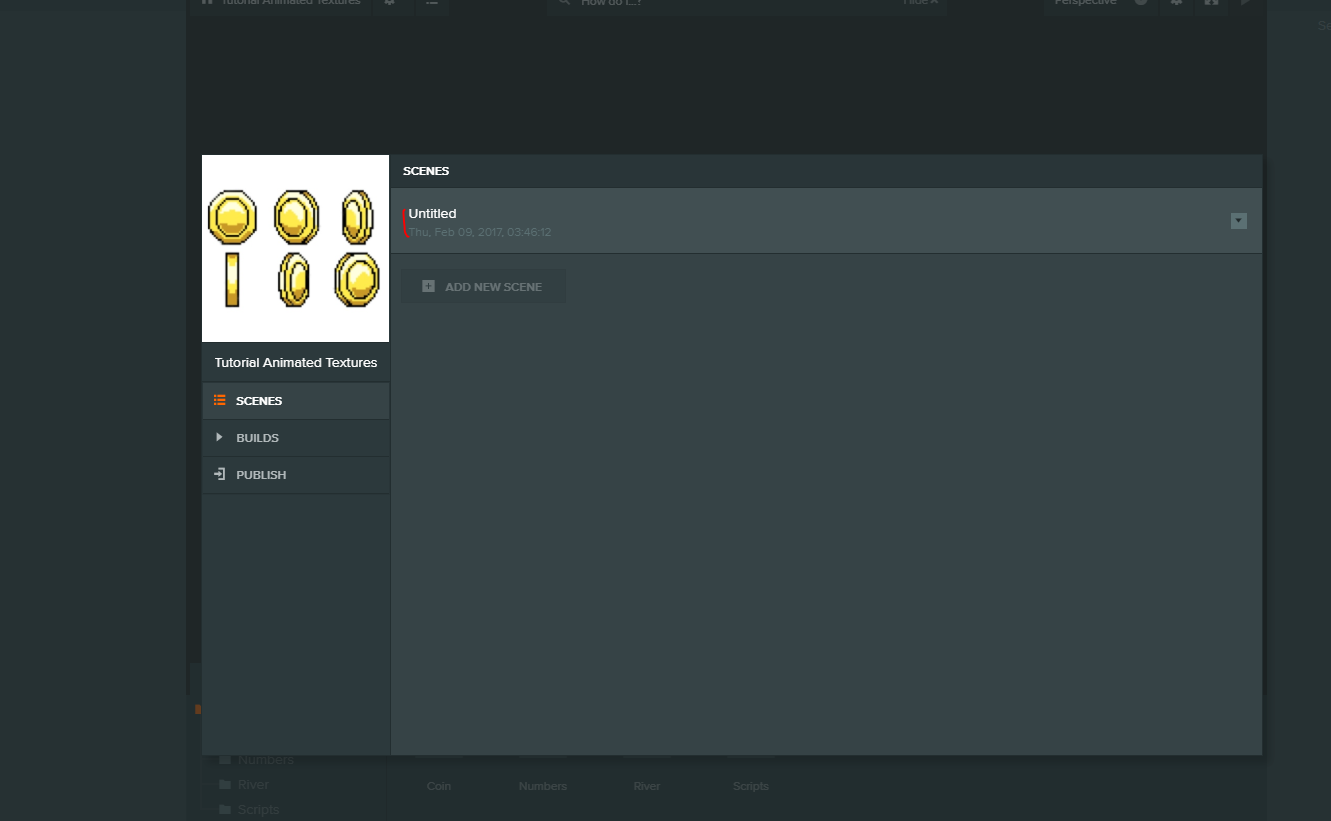Click the scene date 'Thu, Feb 09, 2017, 03:46:12'
The height and width of the screenshot is (821, 1331).
(x=480, y=232)
